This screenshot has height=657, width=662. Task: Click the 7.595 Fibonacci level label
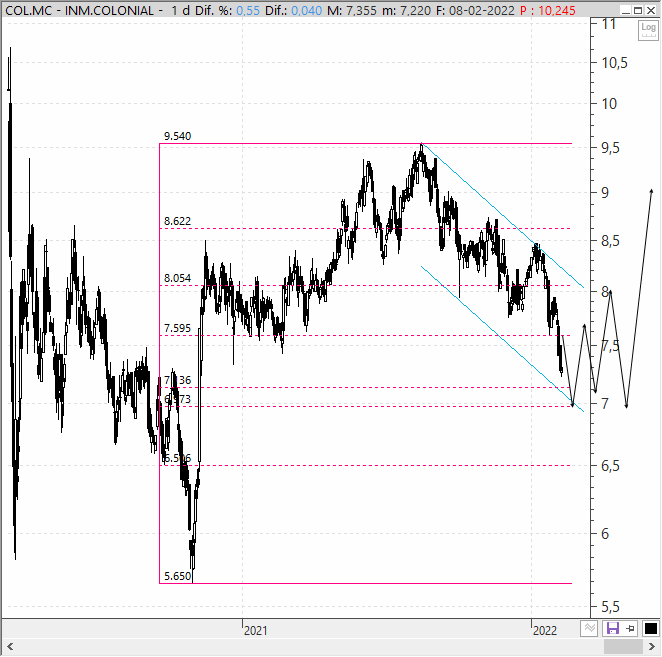click(177, 328)
